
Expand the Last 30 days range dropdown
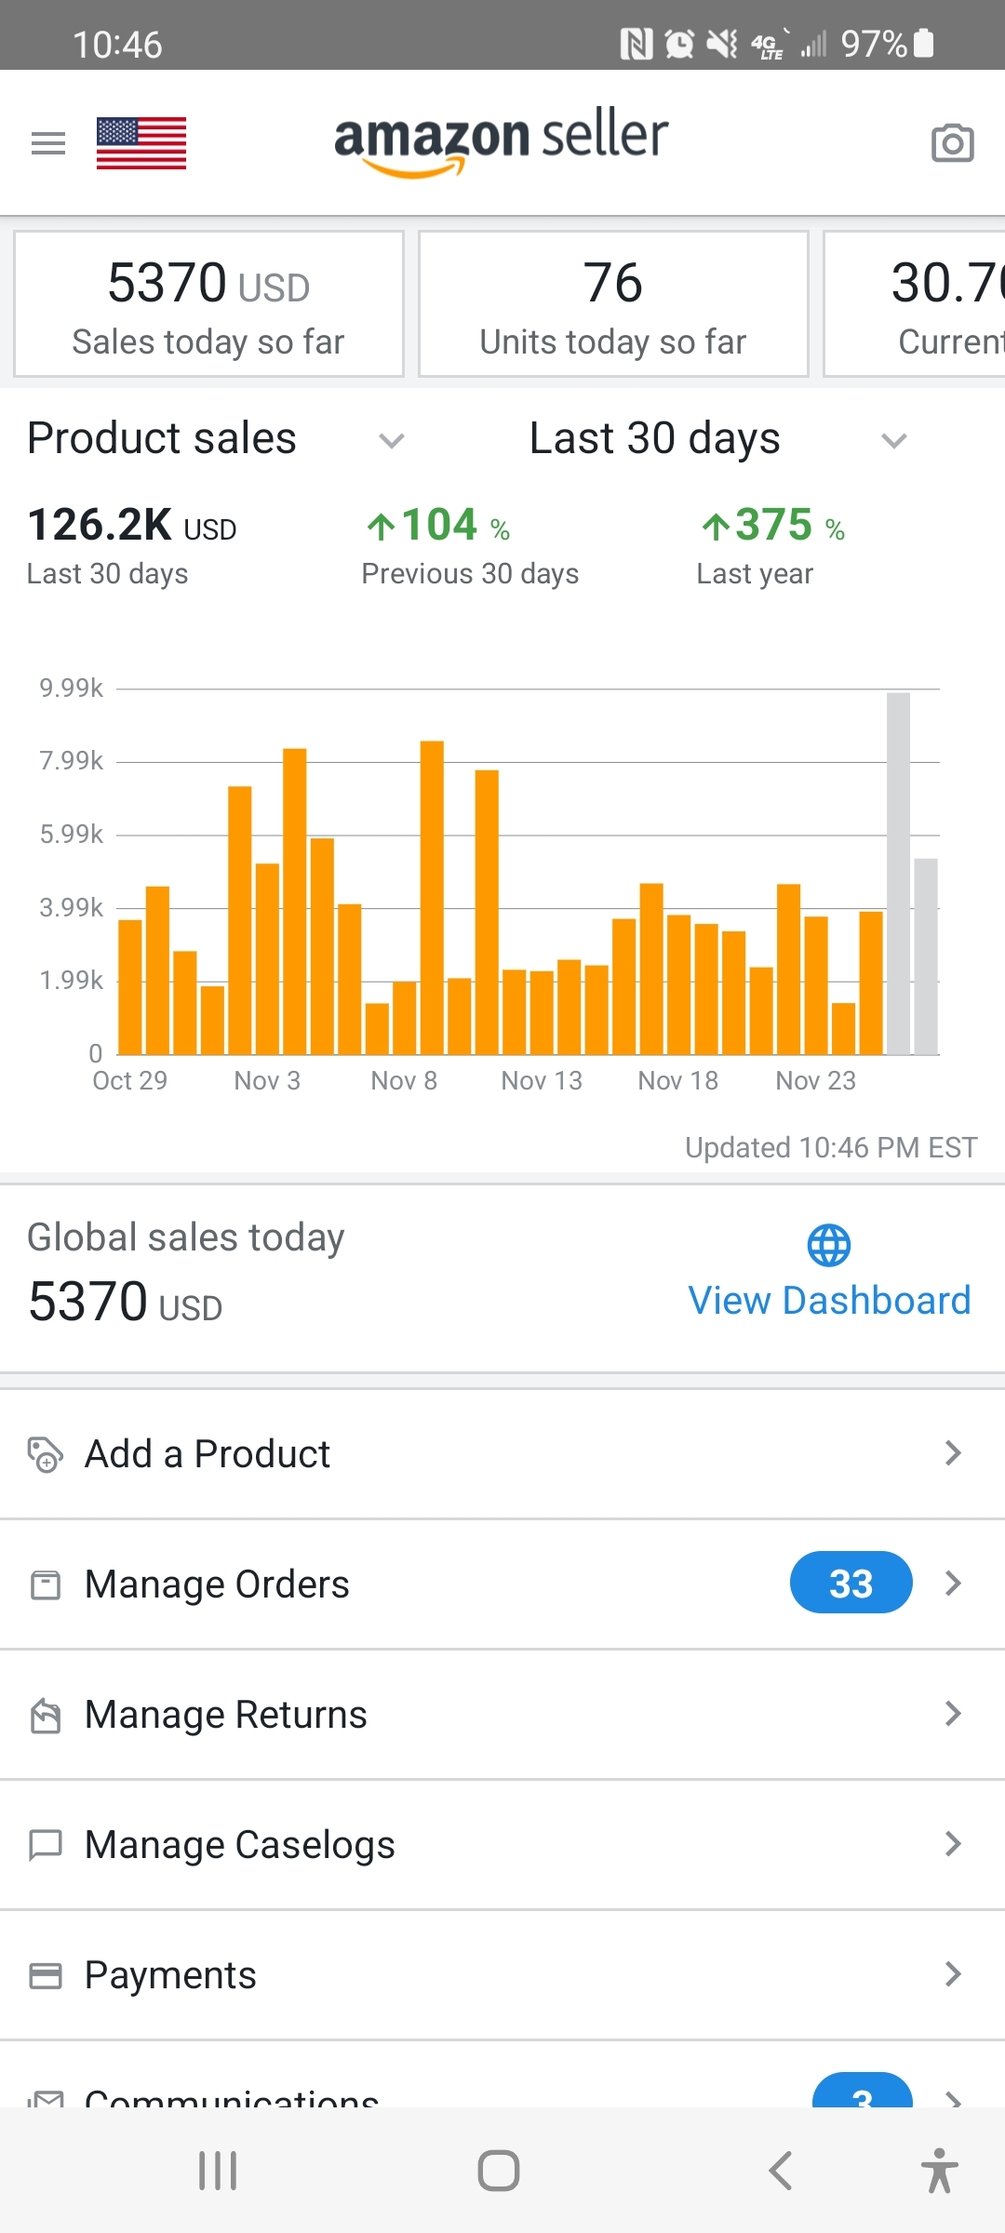[893, 440]
